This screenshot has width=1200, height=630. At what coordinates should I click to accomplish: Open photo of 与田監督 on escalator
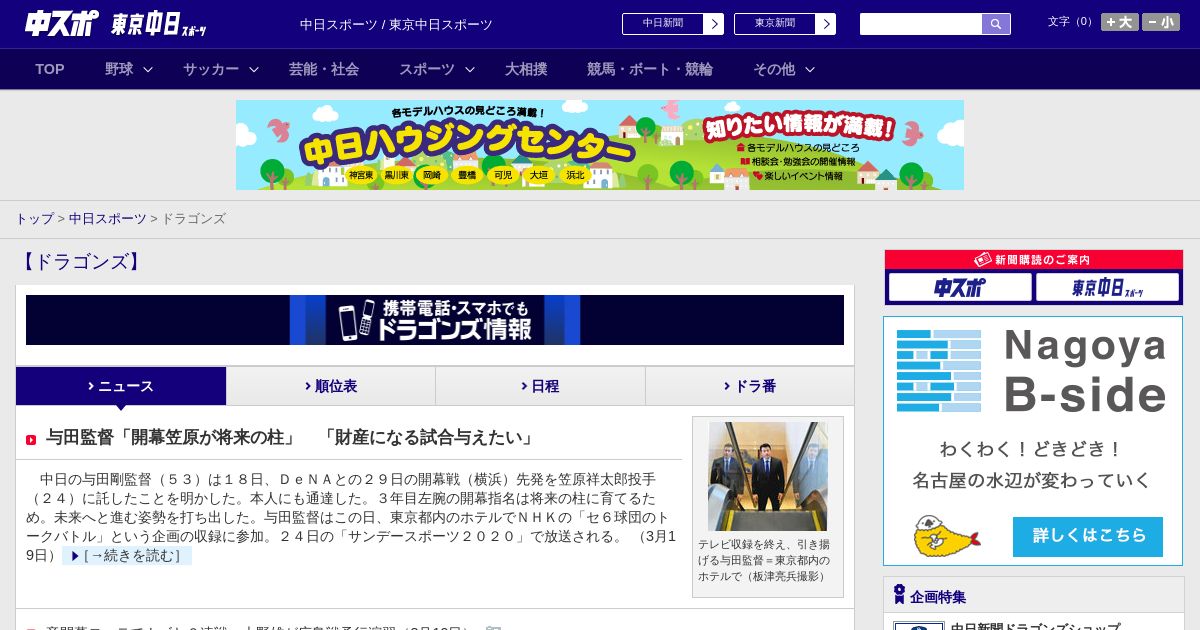768,476
